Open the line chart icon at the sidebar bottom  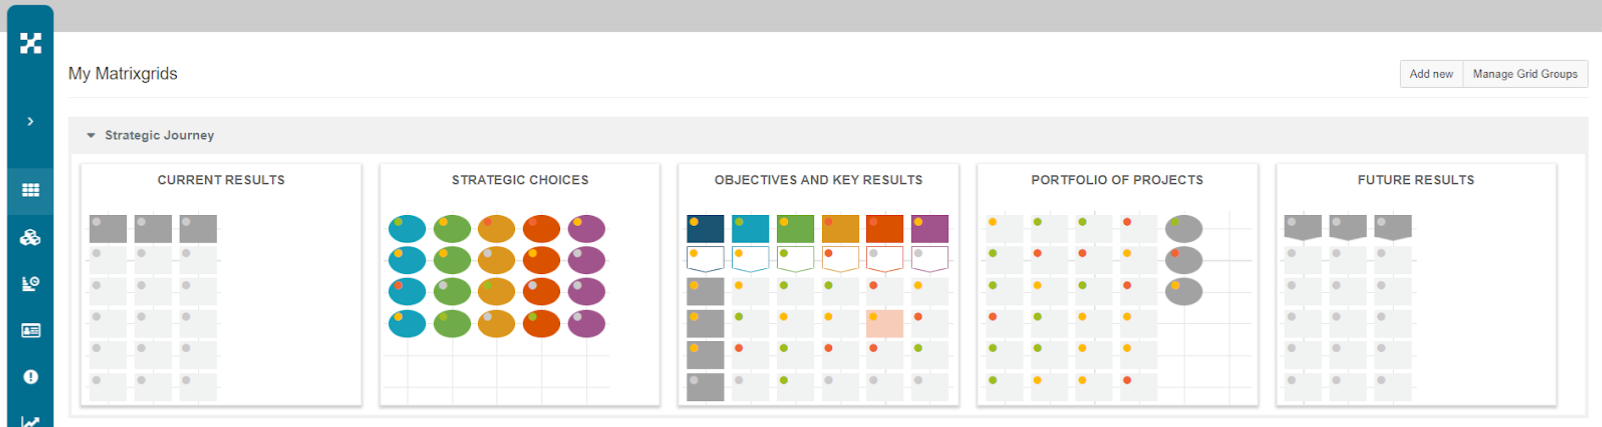(x=31, y=421)
